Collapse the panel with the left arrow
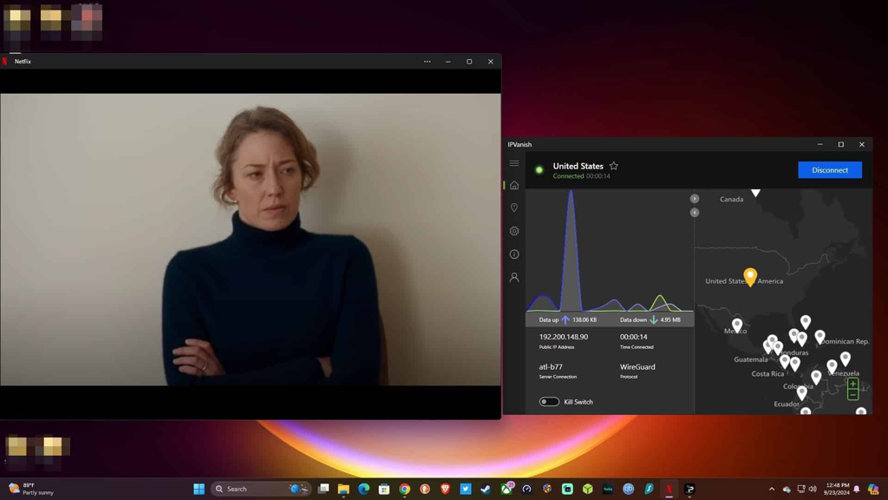 (x=694, y=212)
